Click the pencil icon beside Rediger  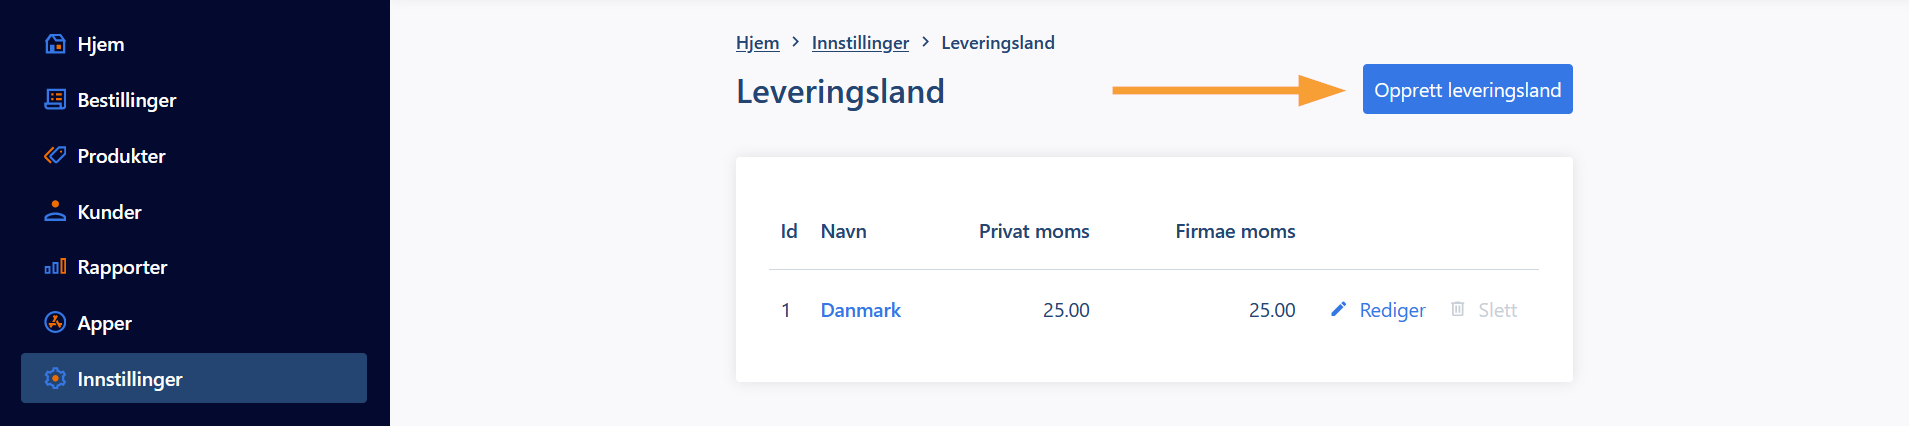point(1338,309)
